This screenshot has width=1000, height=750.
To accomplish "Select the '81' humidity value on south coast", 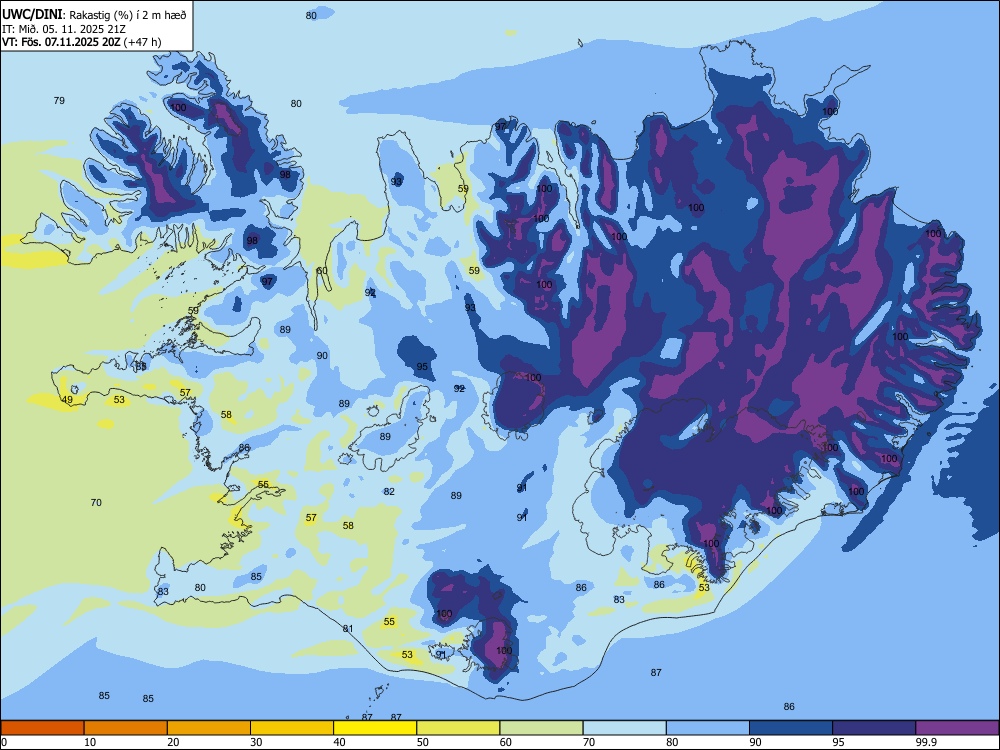I will (348, 629).
